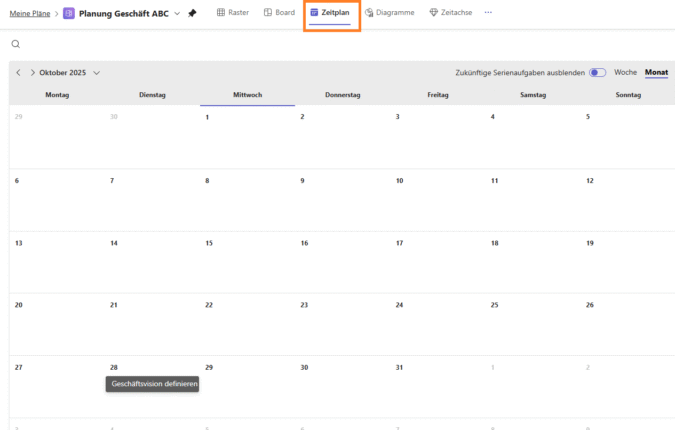Switch to Monat view
This screenshot has width=675, height=430.
pyautogui.click(x=656, y=73)
